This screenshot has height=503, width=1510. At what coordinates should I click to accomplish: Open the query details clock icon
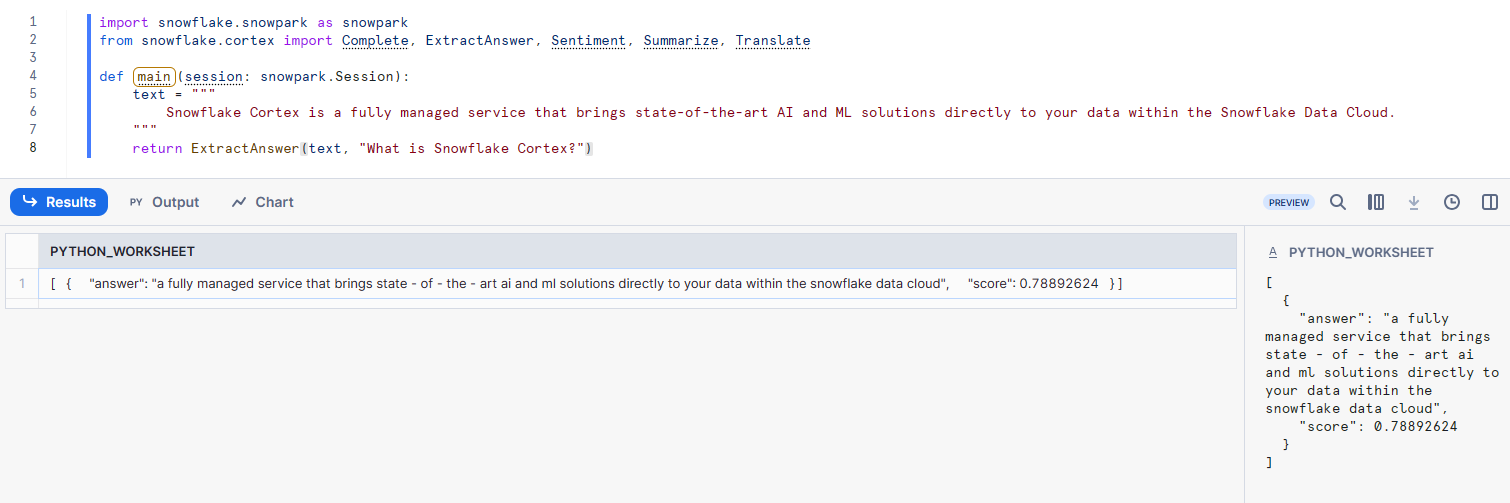point(1452,202)
